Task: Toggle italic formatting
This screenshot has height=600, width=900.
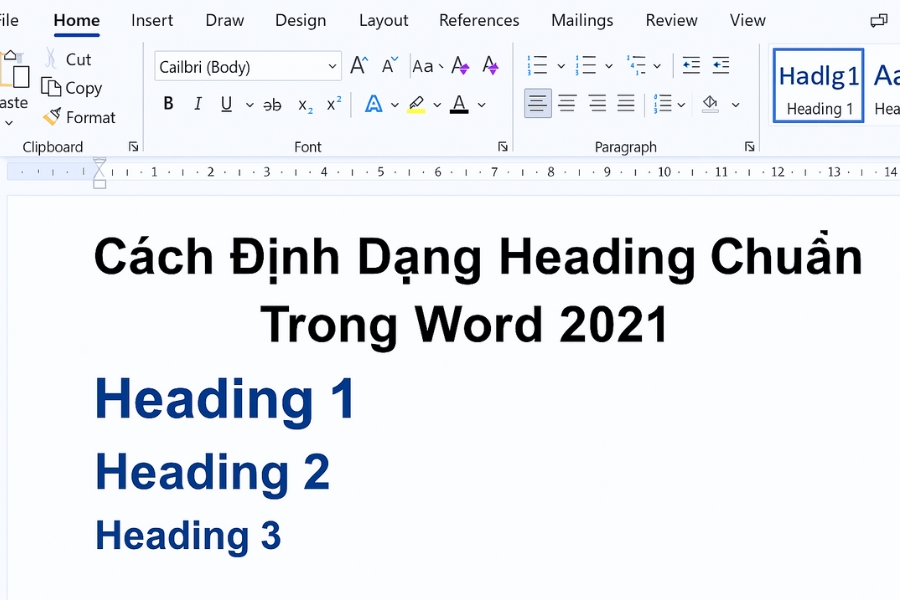Action: click(x=197, y=103)
